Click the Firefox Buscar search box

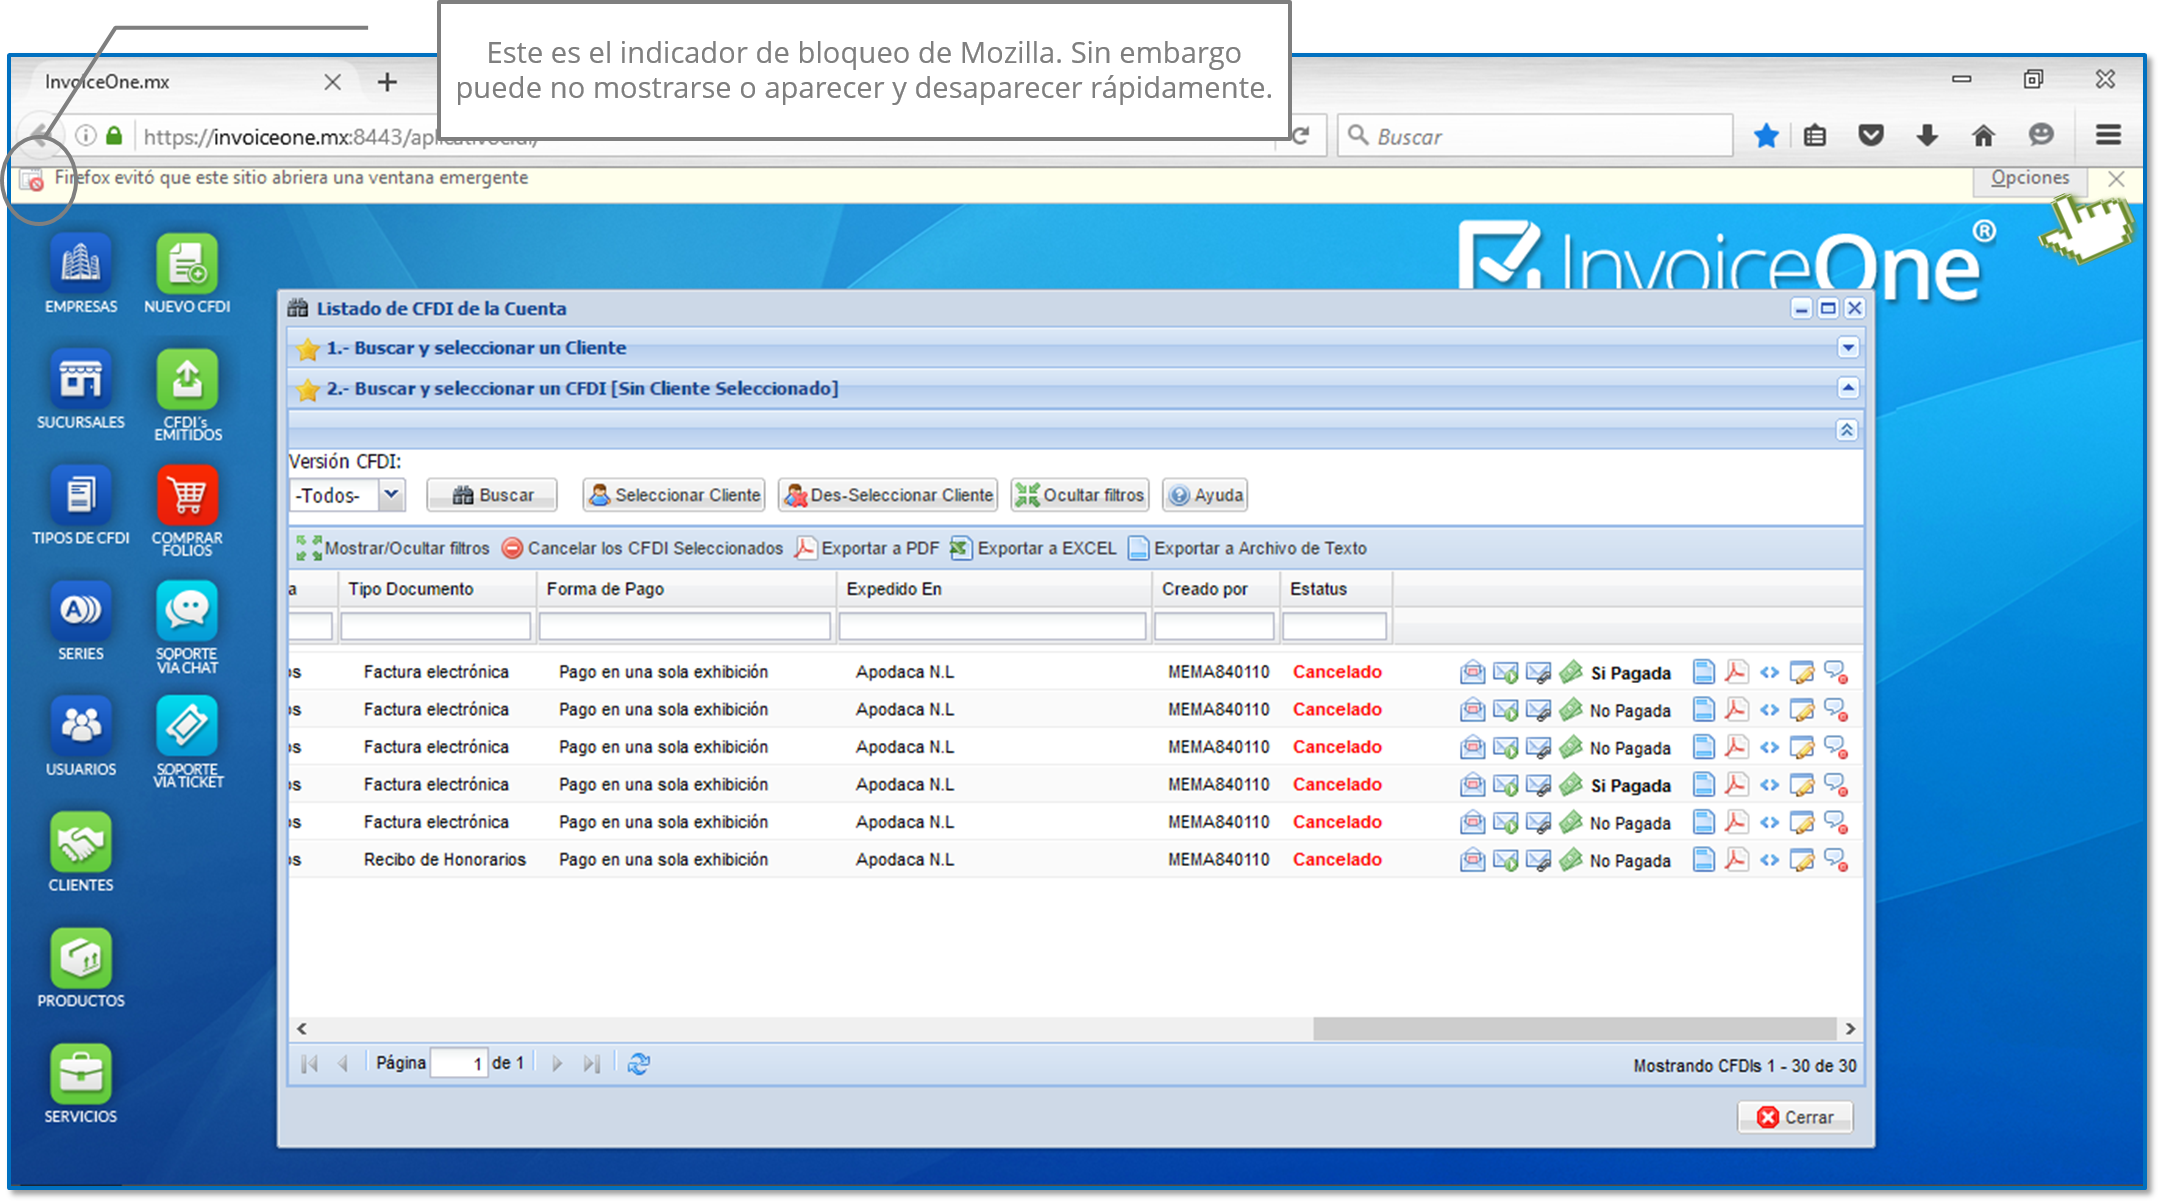click(x=1535, y=135)
